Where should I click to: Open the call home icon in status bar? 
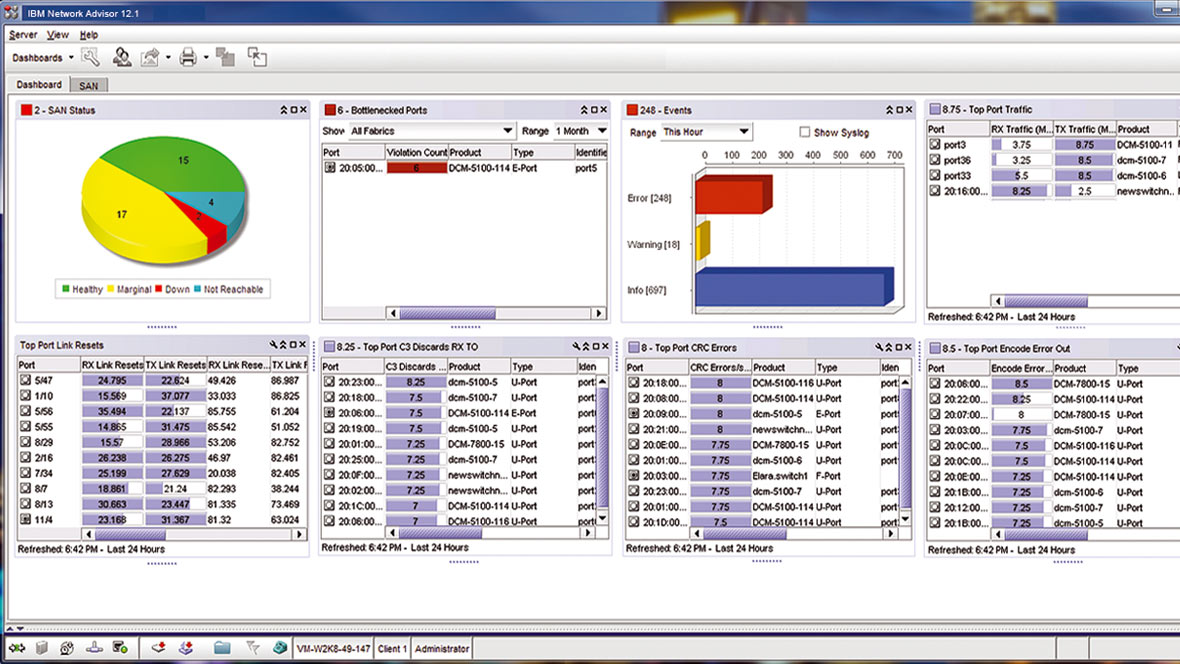(279, 648)
